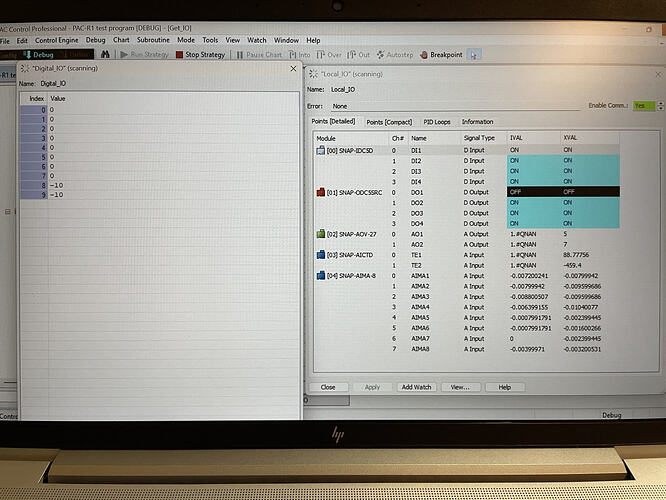
Task: Adjust the Enable Comm. stepper arrows
Action: (660, 106)
